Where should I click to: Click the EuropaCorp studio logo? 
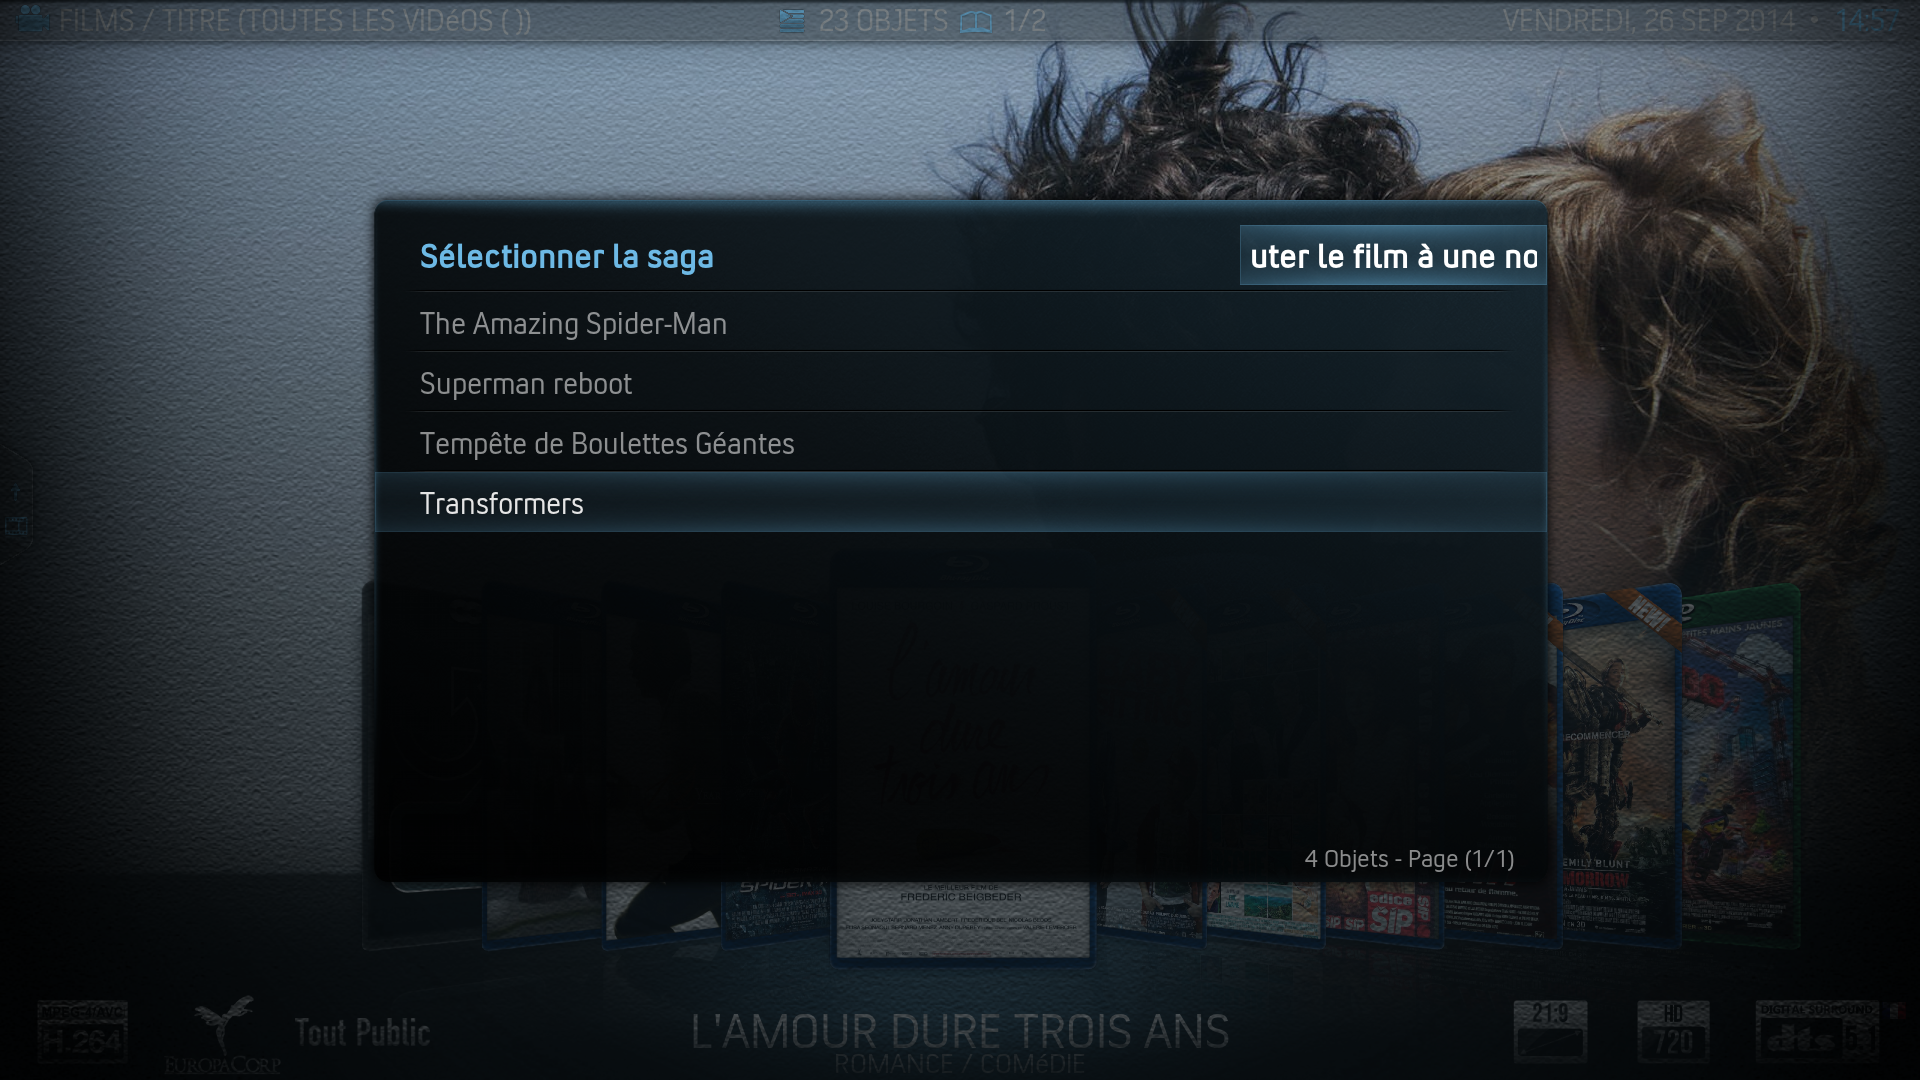223,1035
